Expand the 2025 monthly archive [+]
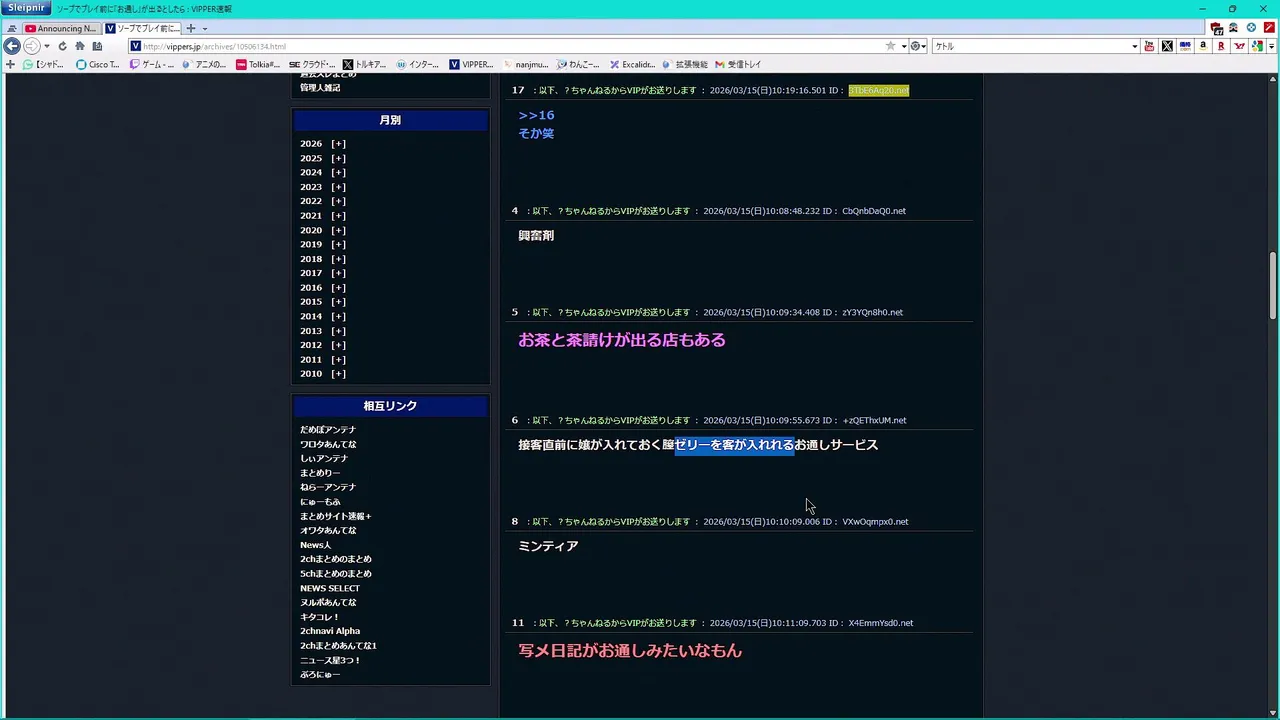Image resolution: width=1280 pixels, height=720 pixels. pyautogui.click(x=338, y=158)
